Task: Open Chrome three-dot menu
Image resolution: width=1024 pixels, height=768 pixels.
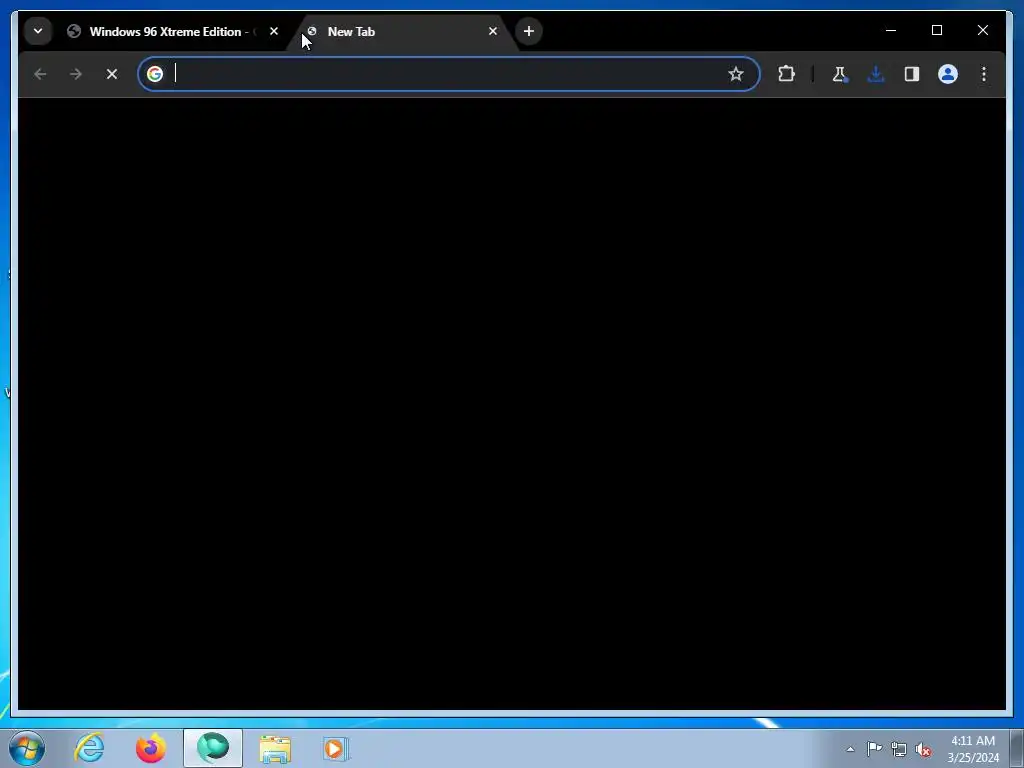Action: [984, 74]
